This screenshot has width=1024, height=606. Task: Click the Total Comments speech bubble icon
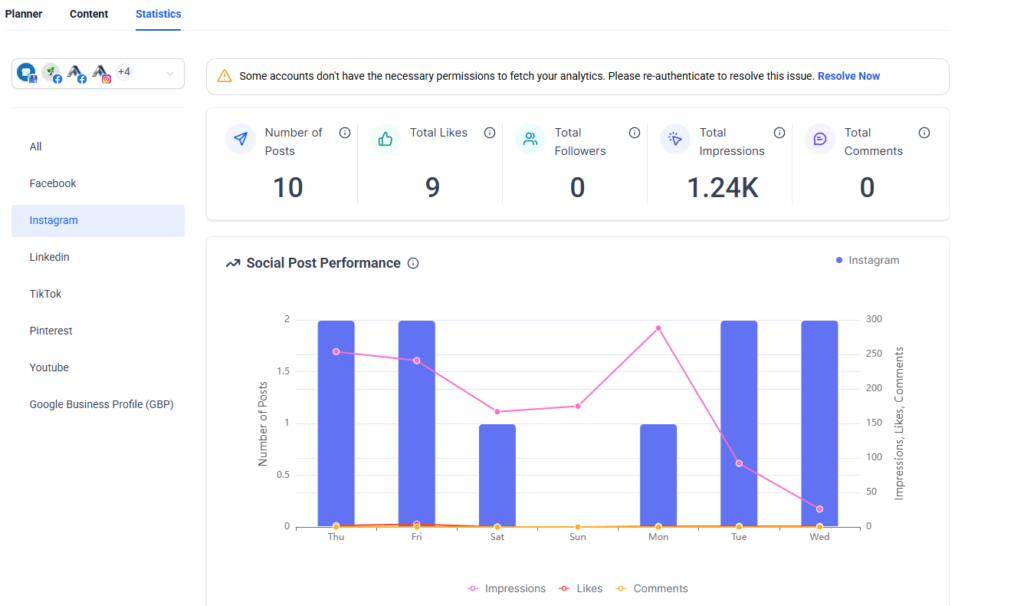coord(820,139)
